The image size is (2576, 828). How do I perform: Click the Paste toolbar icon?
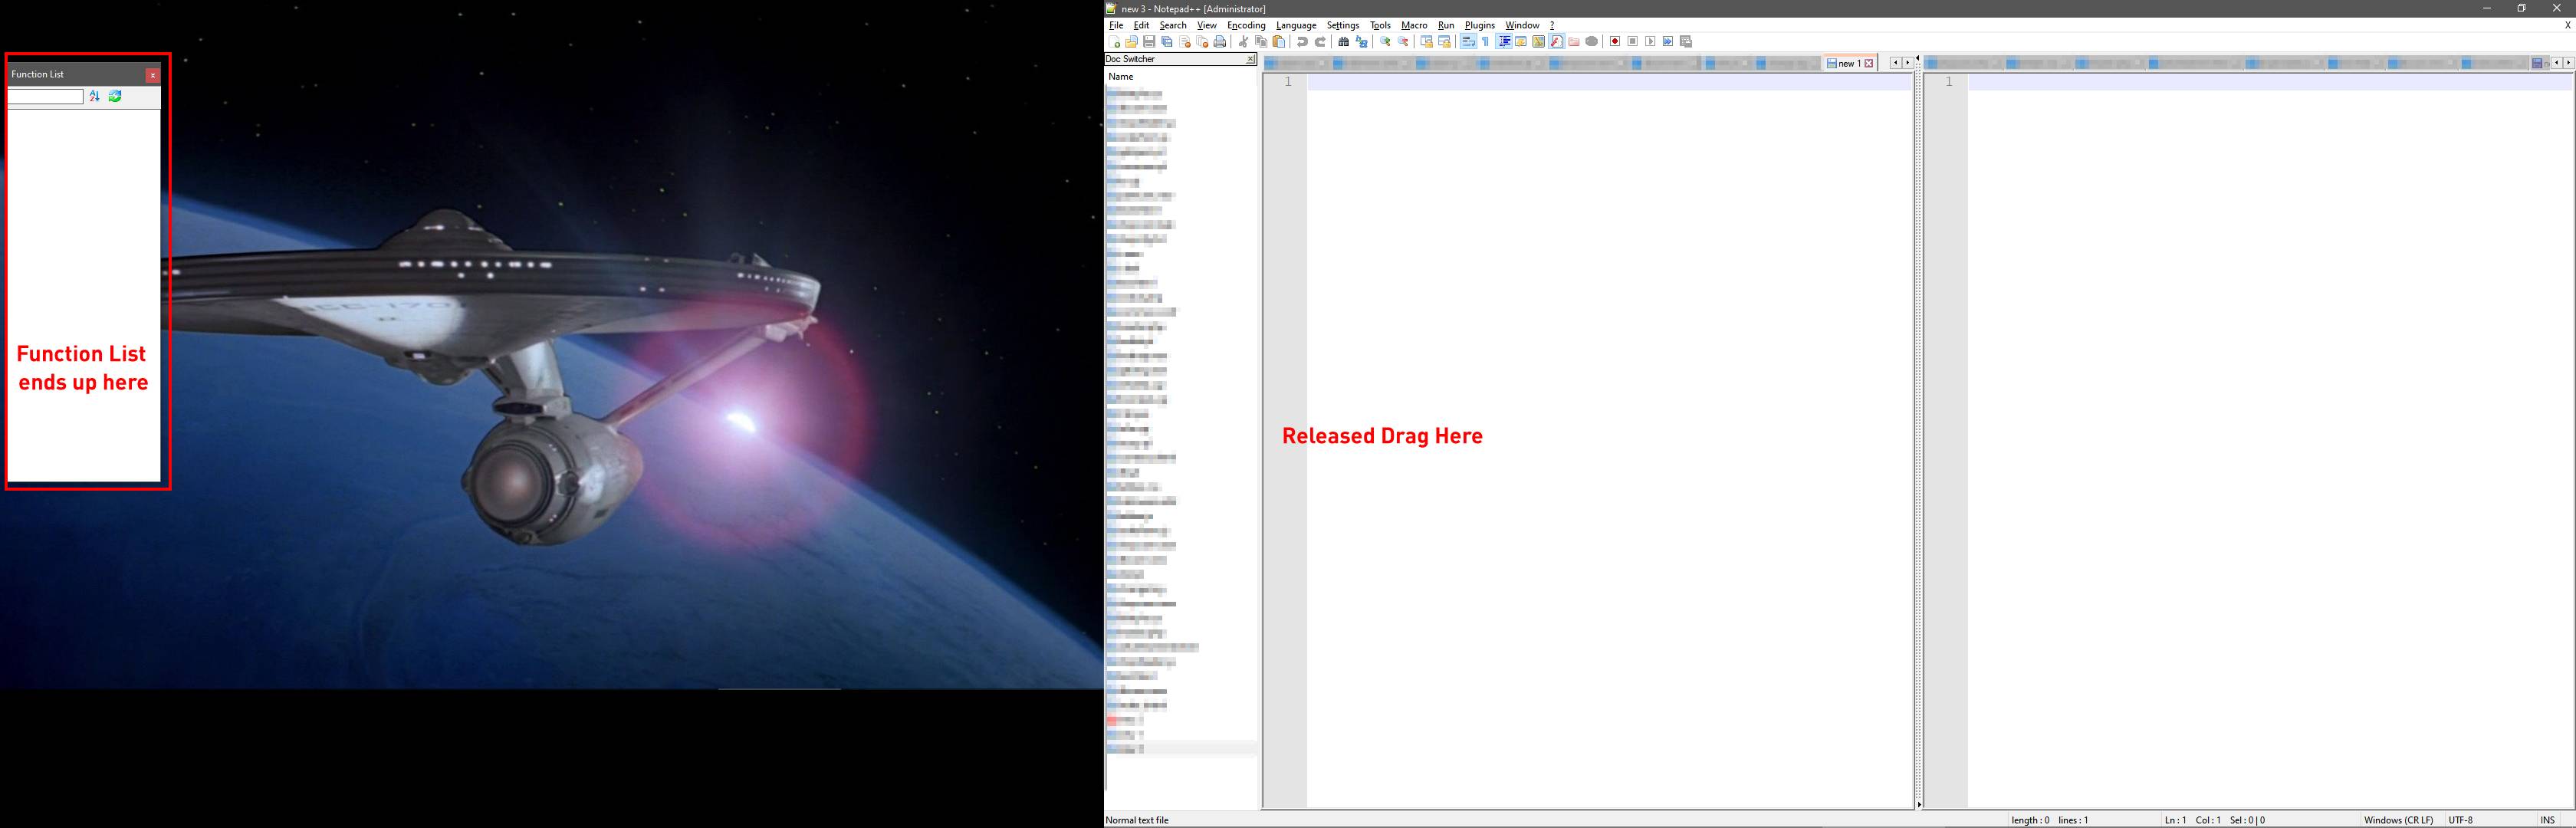(x=1279, y=42)
